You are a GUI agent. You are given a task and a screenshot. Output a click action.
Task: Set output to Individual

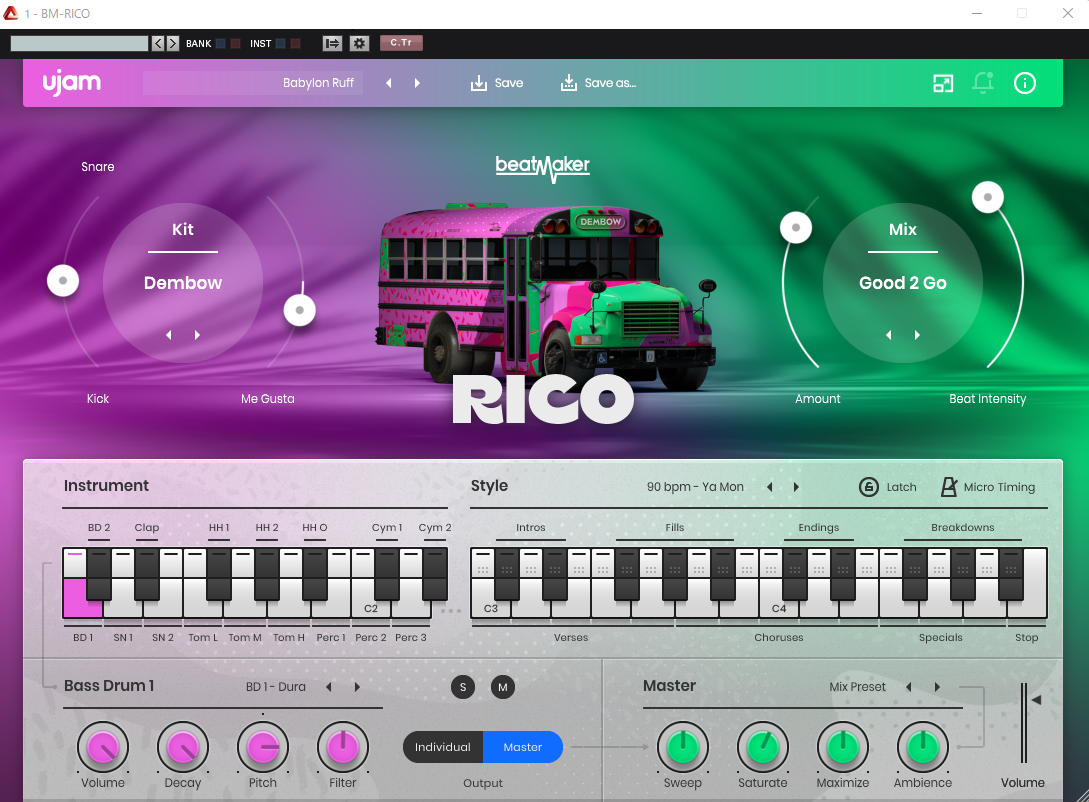point(442,747)
